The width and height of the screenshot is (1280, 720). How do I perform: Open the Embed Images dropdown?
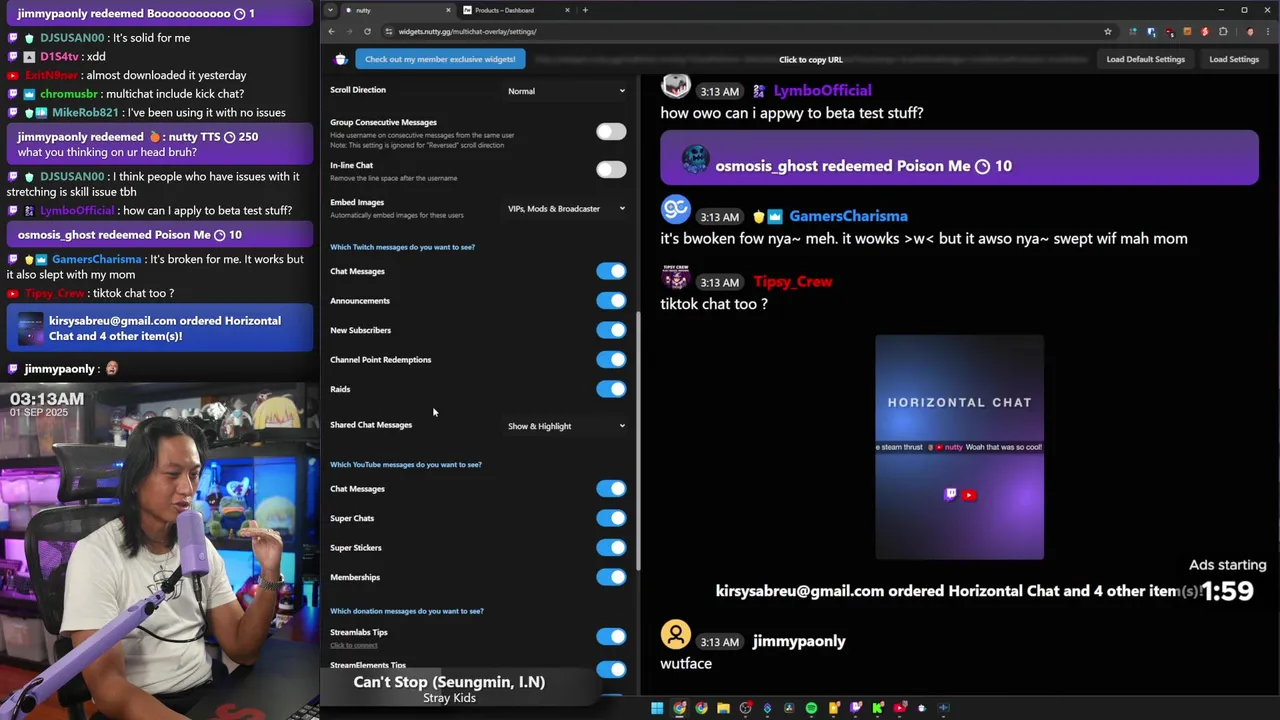[x=566, y=209]
